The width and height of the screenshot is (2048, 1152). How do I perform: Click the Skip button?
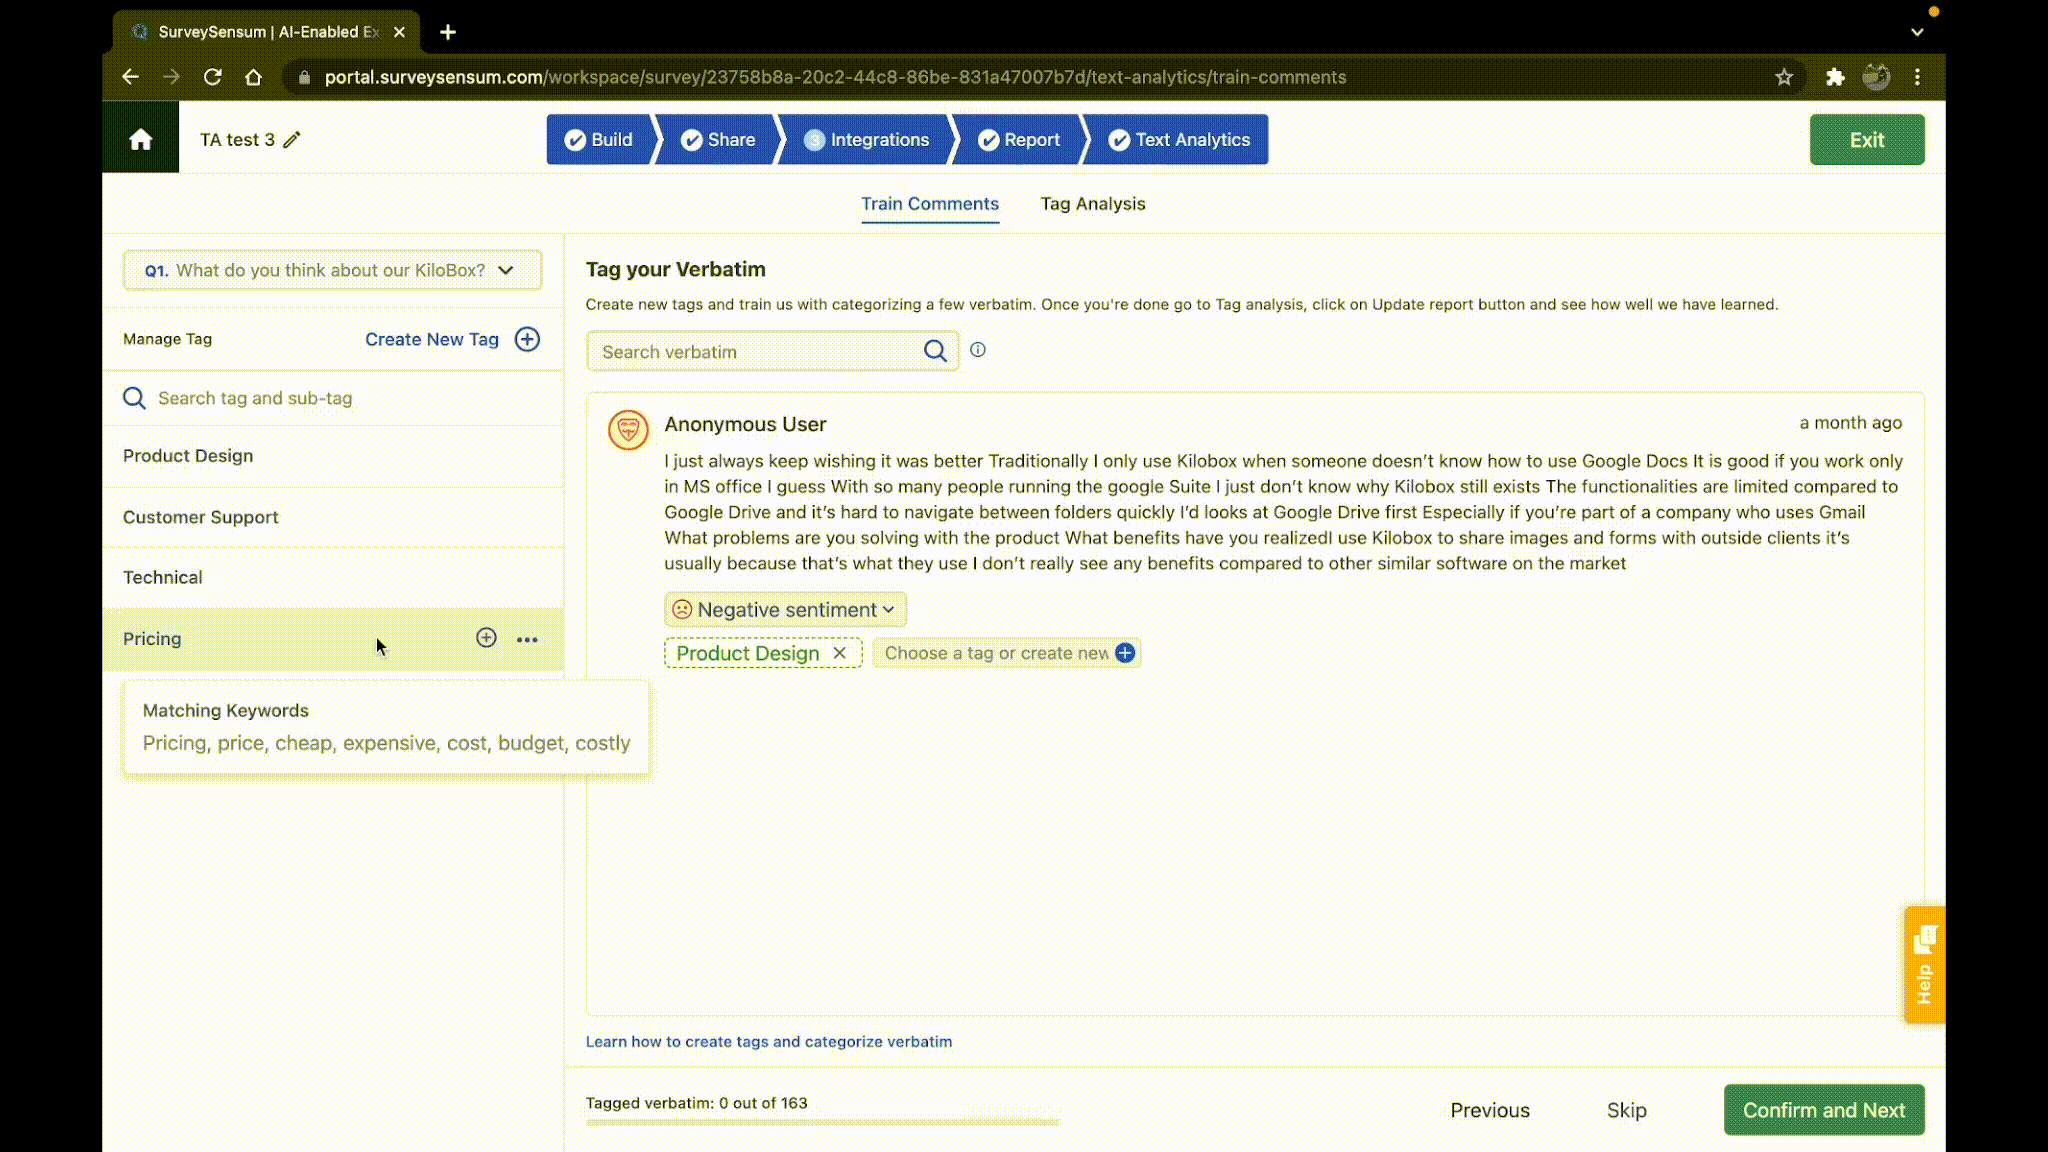coord(1626,1110)
